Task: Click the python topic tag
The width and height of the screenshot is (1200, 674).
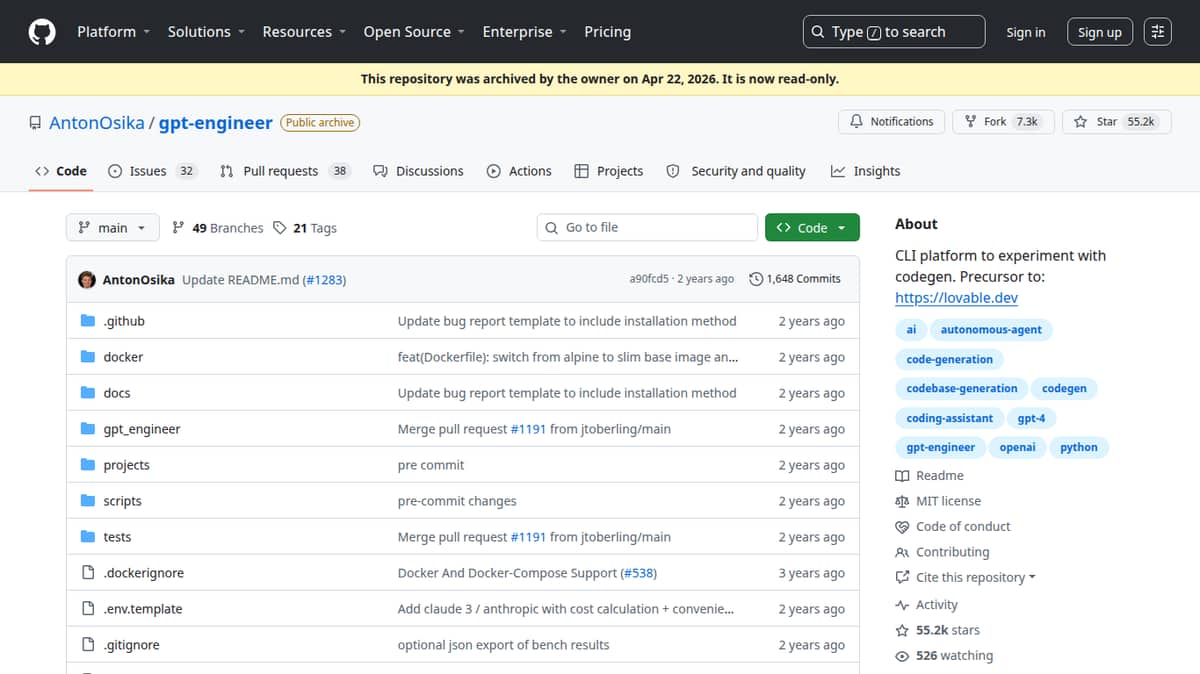Action: tap(1079, 448)
